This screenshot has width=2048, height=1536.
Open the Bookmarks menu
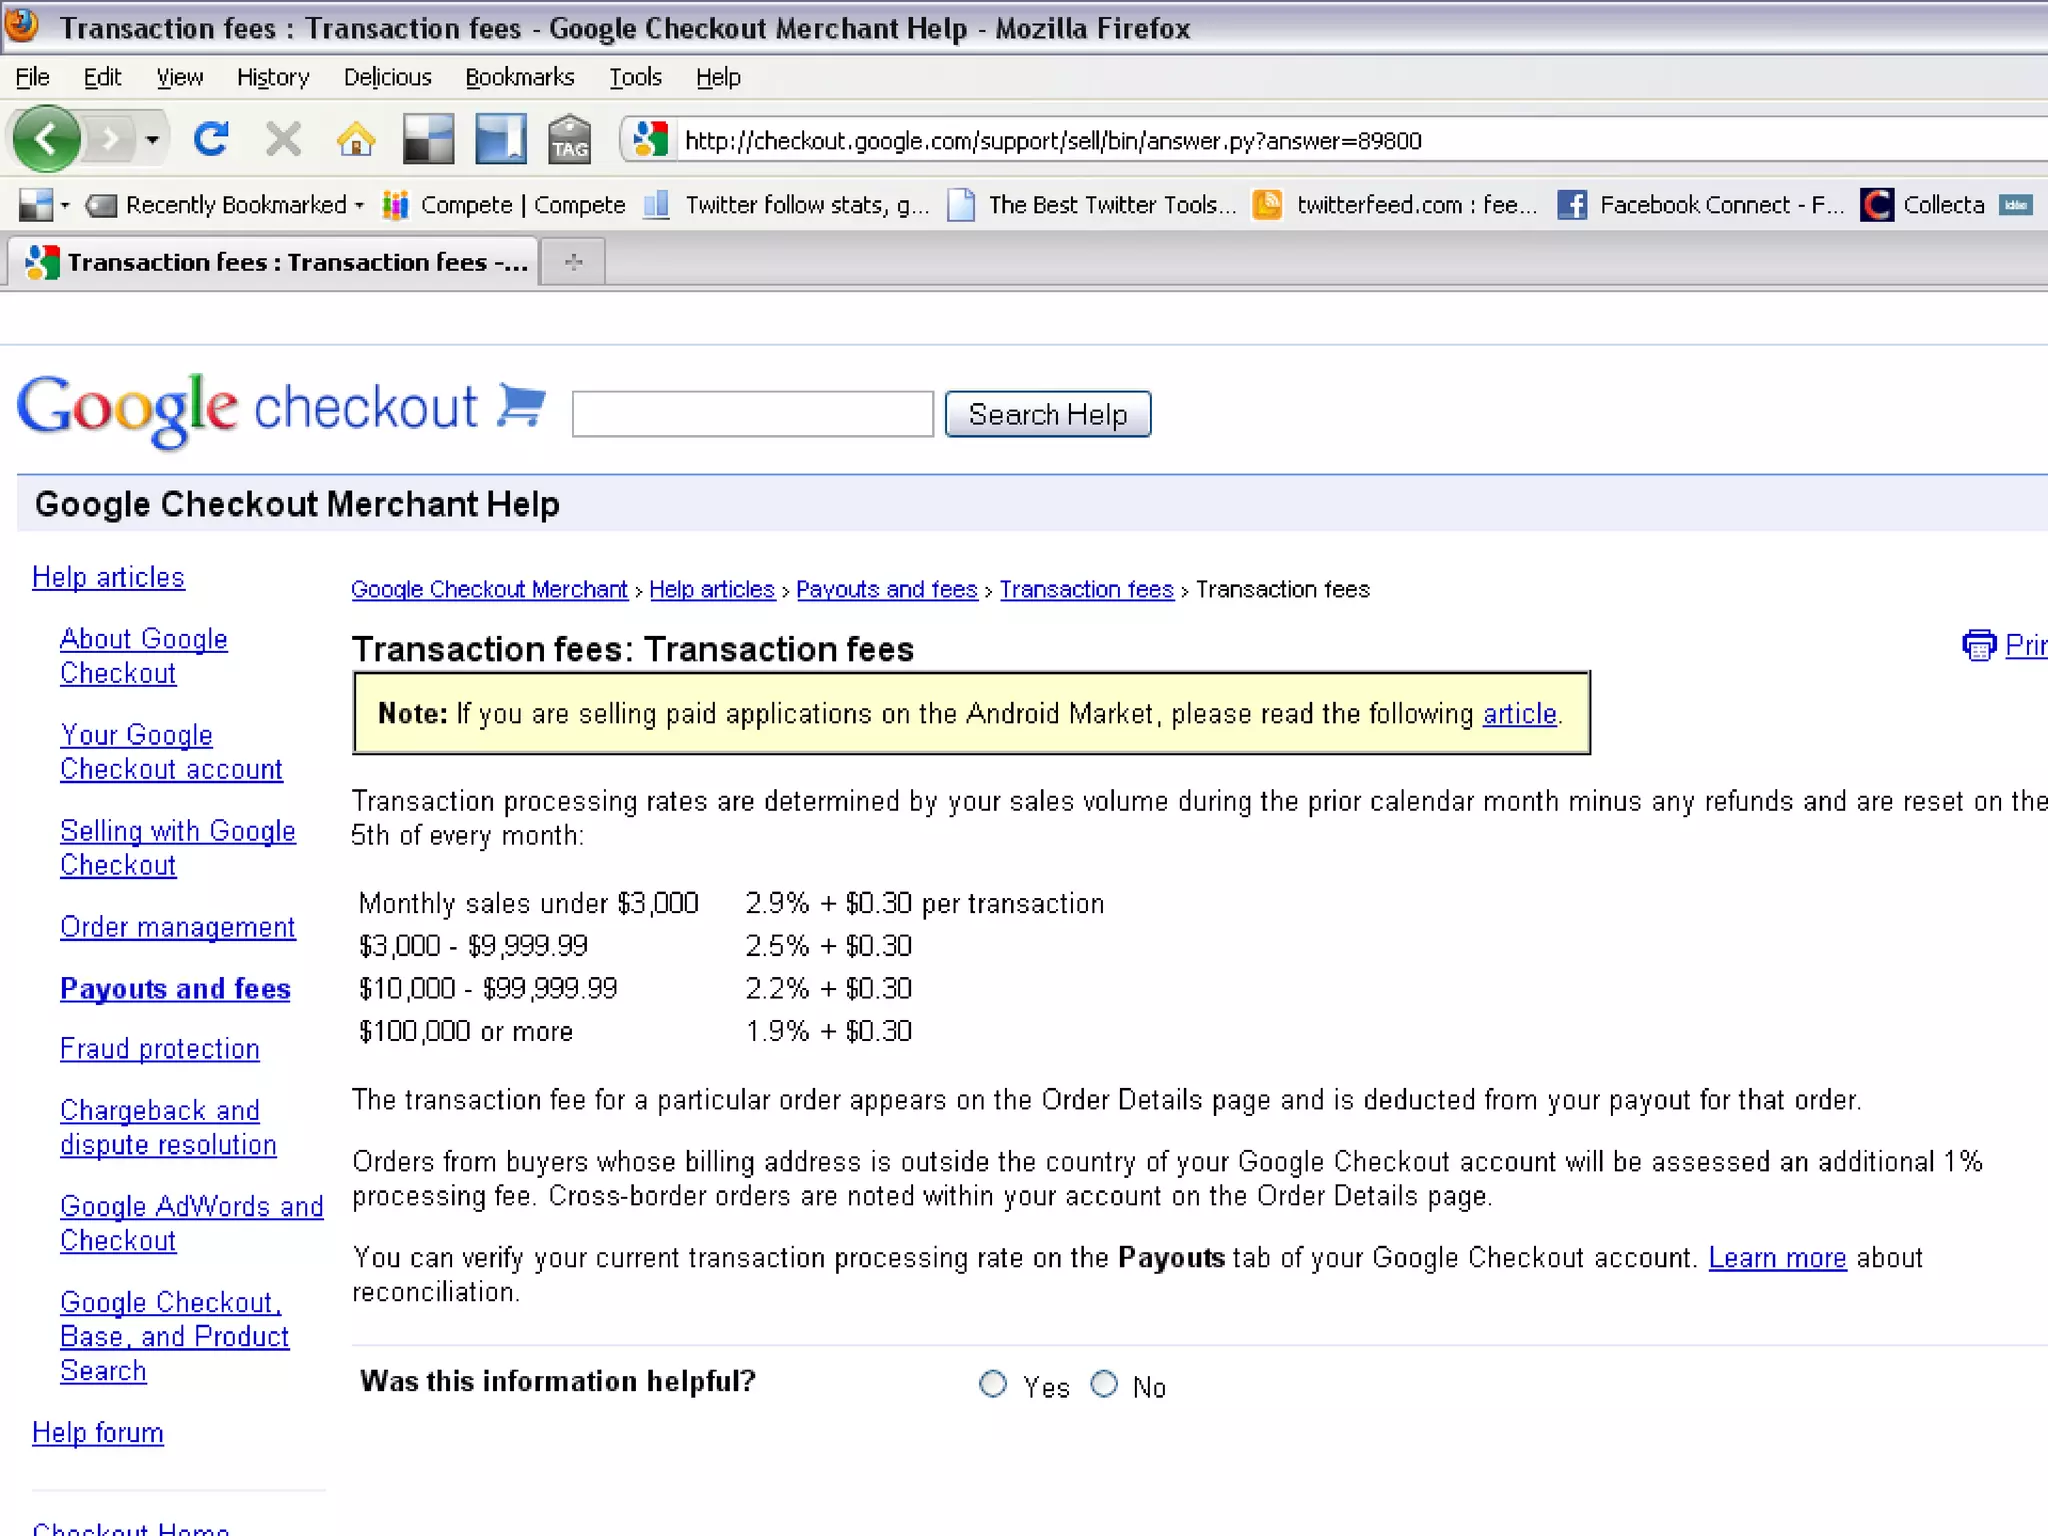[519, 77]
